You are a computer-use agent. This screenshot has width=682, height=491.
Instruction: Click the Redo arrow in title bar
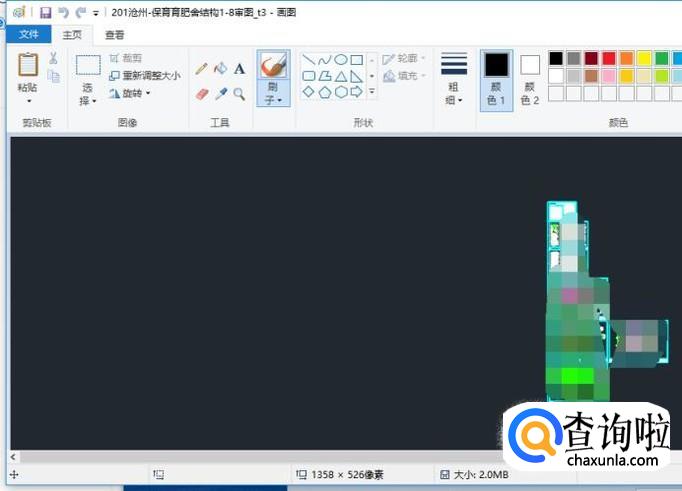coord(80,13)
